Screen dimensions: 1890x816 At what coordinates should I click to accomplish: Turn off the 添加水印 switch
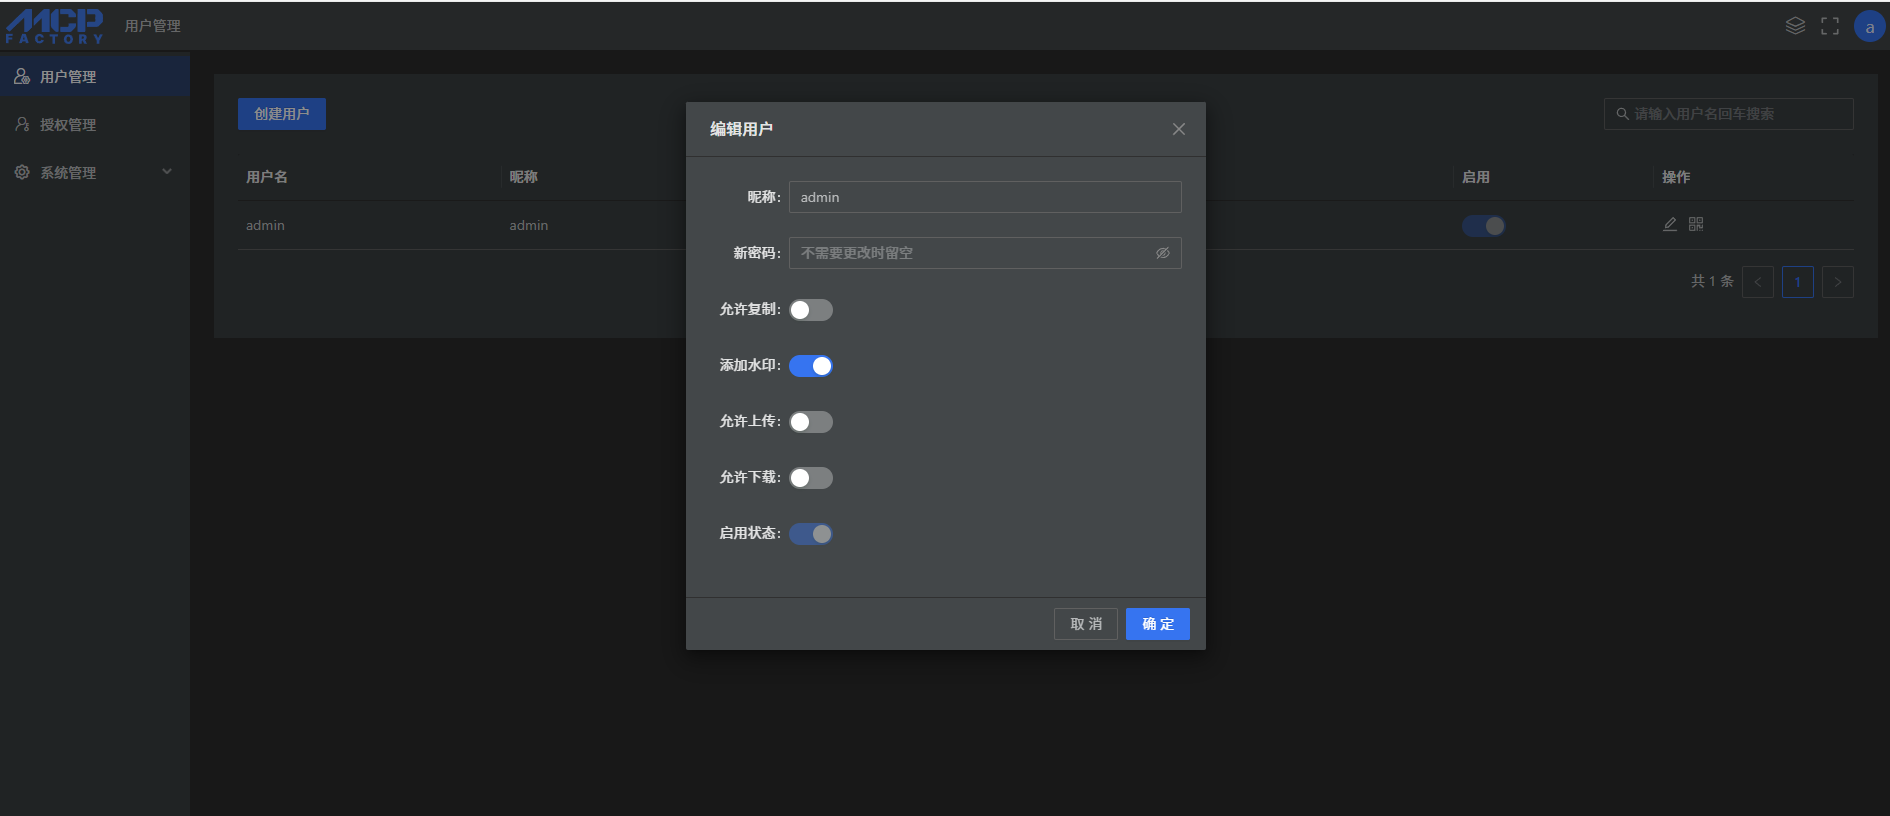pyautogui.click(x=811, y=366)
